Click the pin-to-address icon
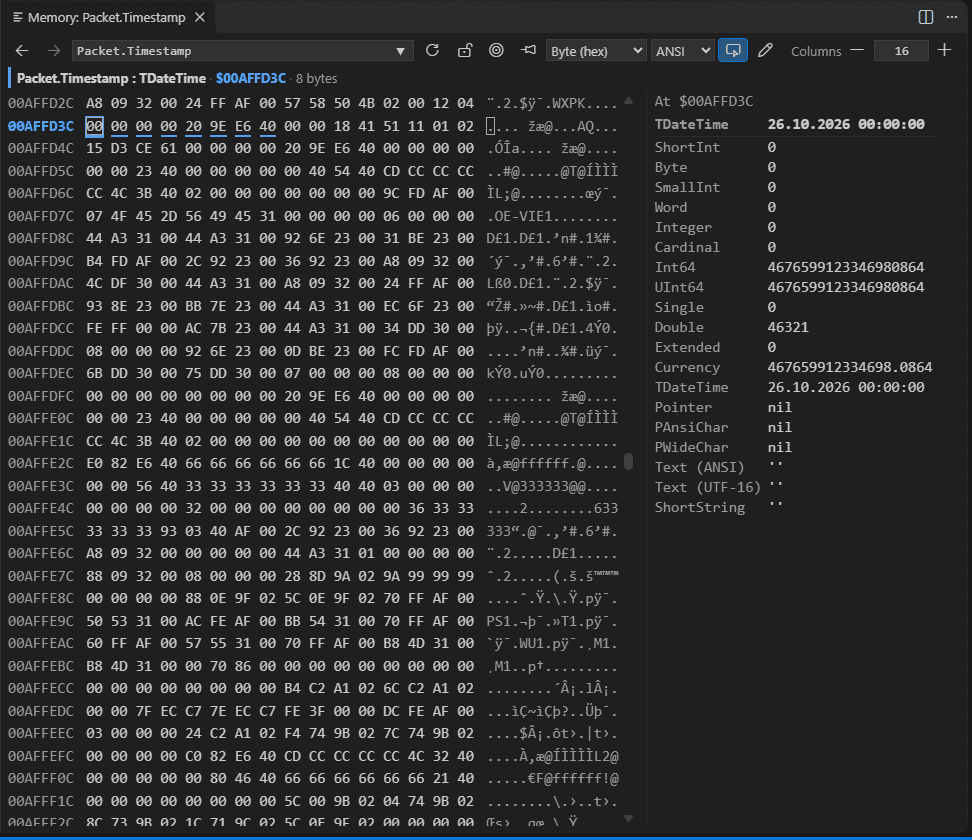This screenshot has height=840, width=972. click(x=529, y=51)
